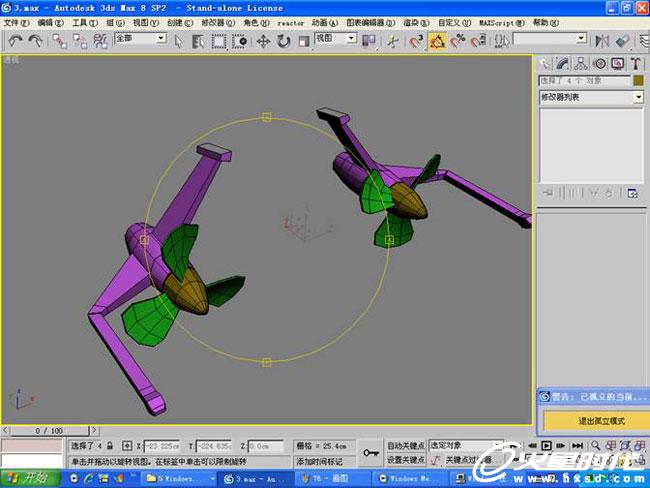Open the 渲染 menu
The width and height of the screenshot is (650, 488).
point(416,22)
